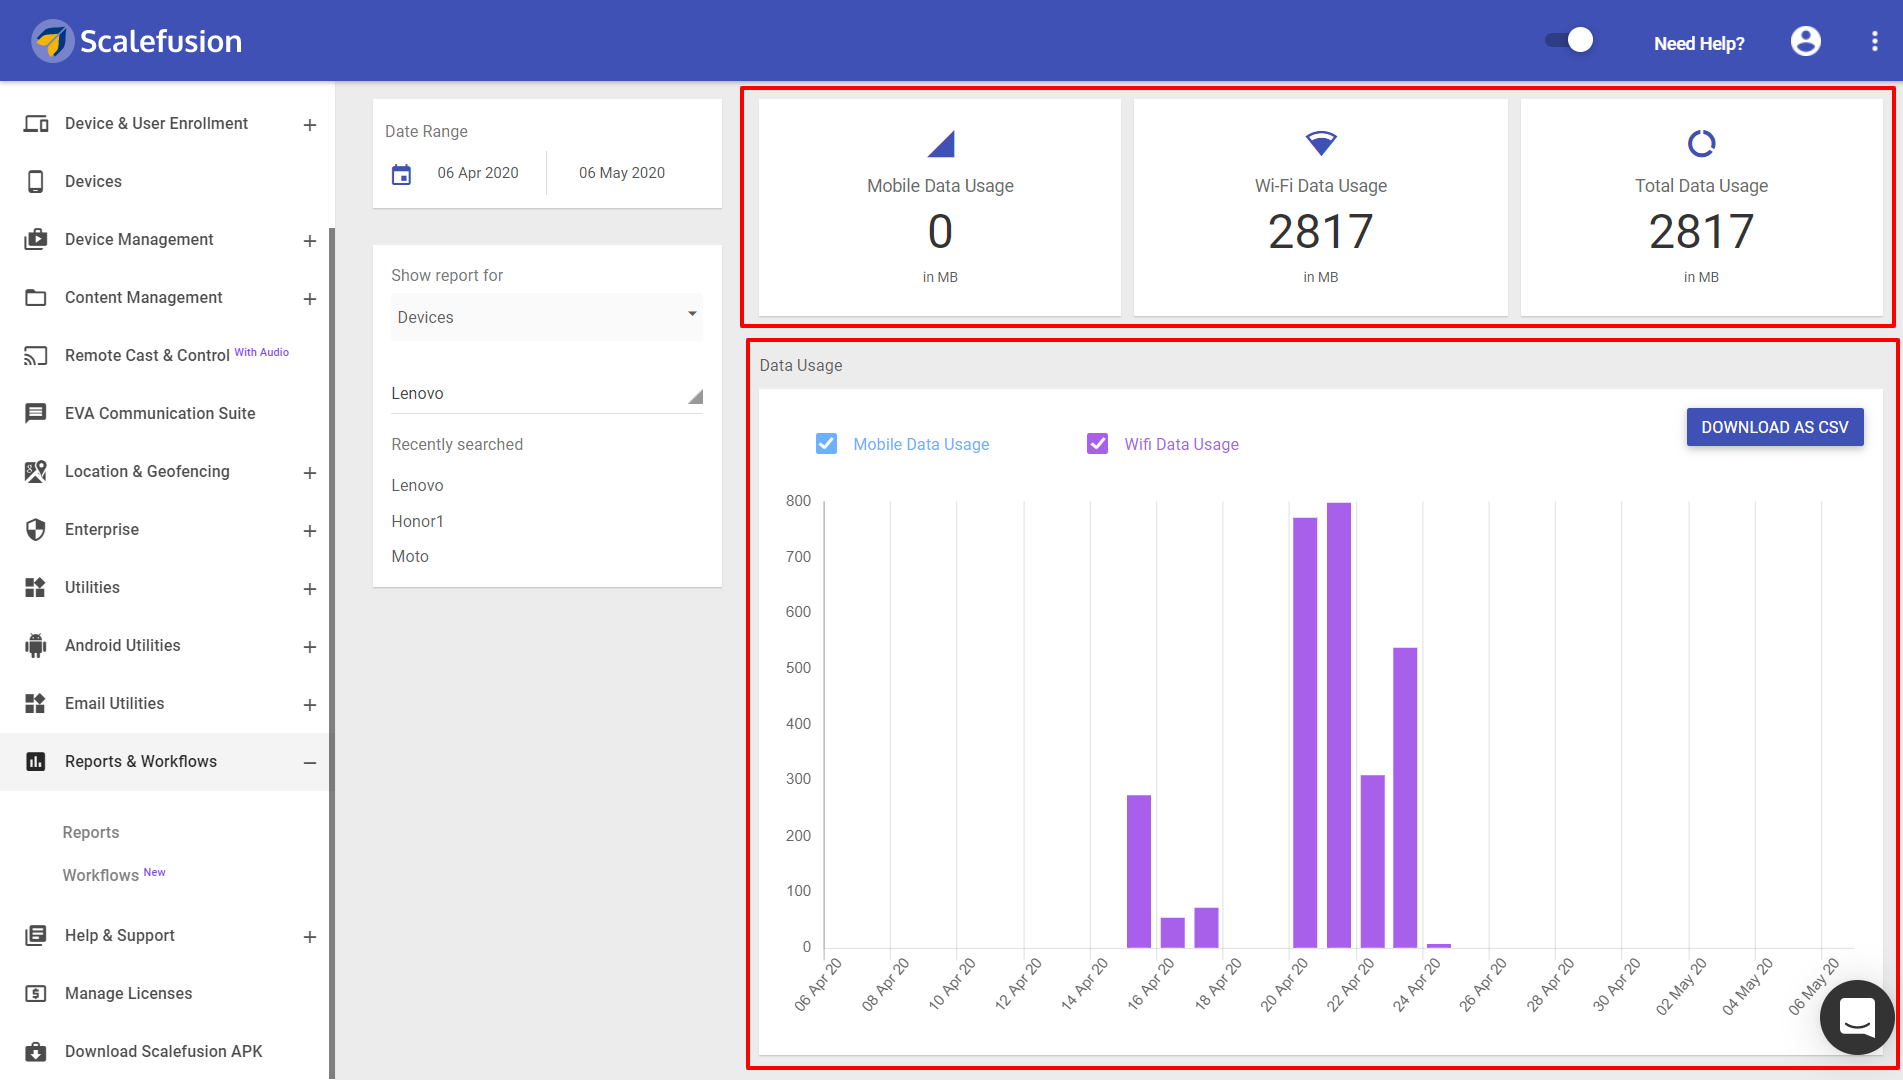1903x1080 pixels.
Task: Expand the Utilities section
Action: 310,589
